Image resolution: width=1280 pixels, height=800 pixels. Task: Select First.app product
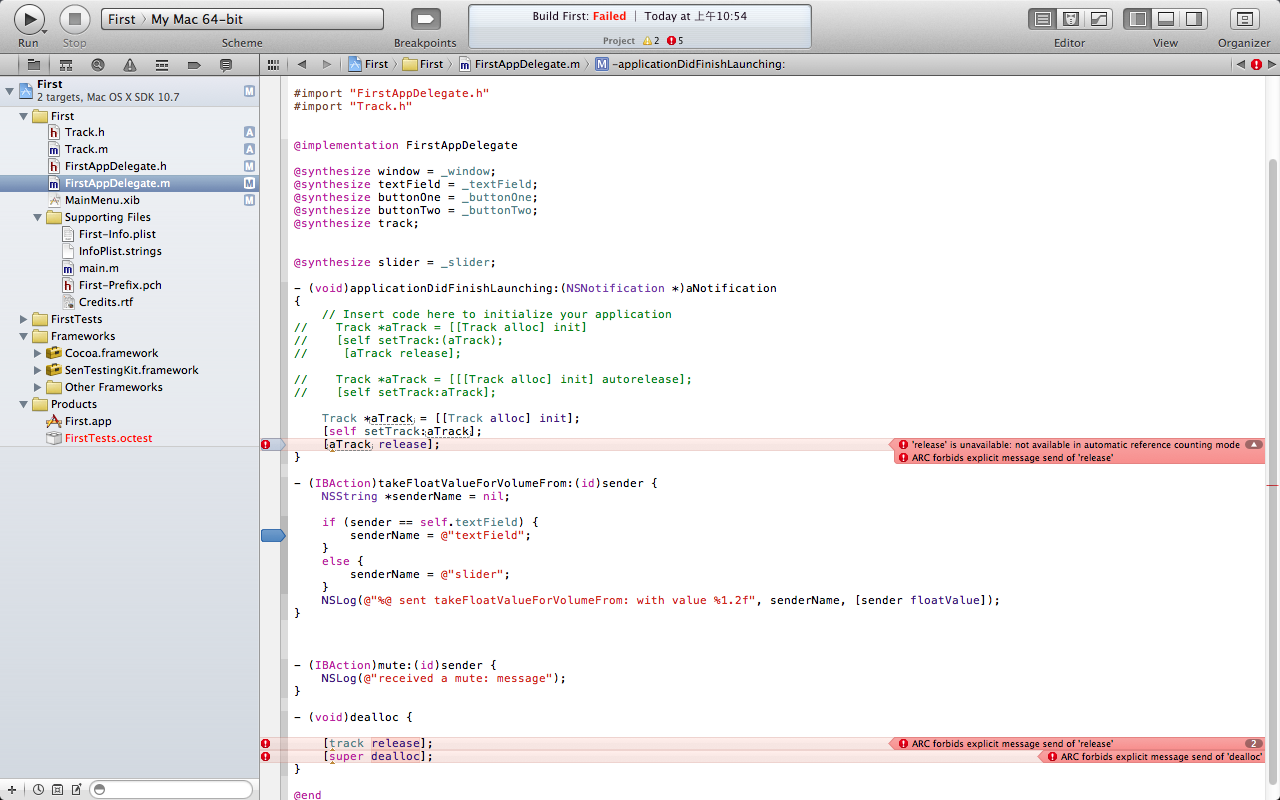click(x=88, y=421)
